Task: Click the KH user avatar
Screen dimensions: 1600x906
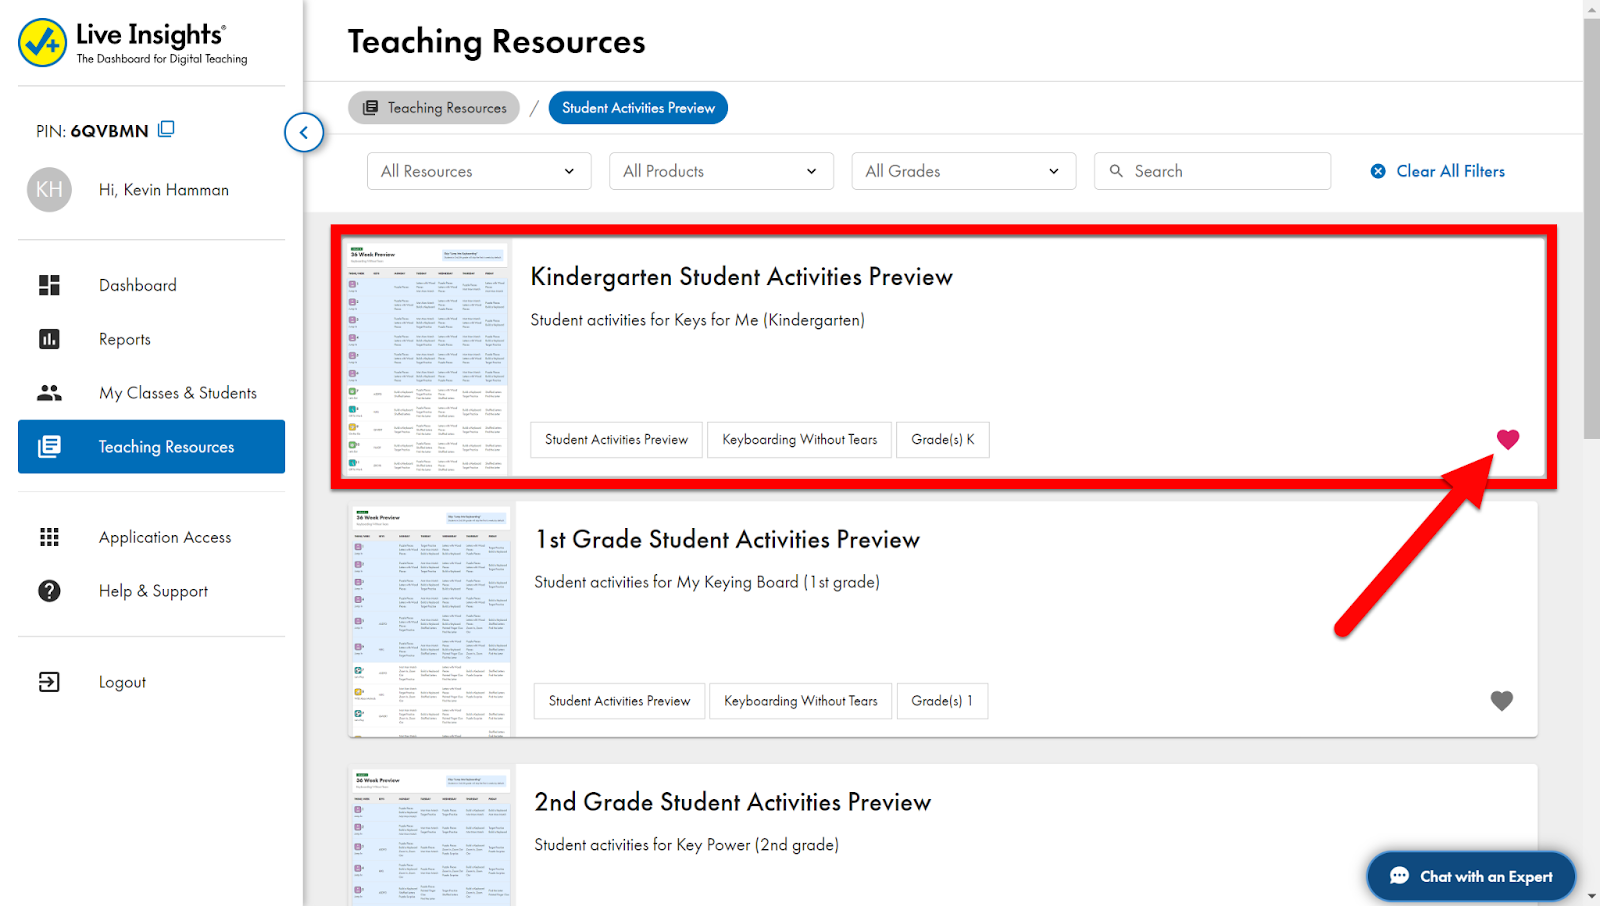Action: click(x=49, y=190)
